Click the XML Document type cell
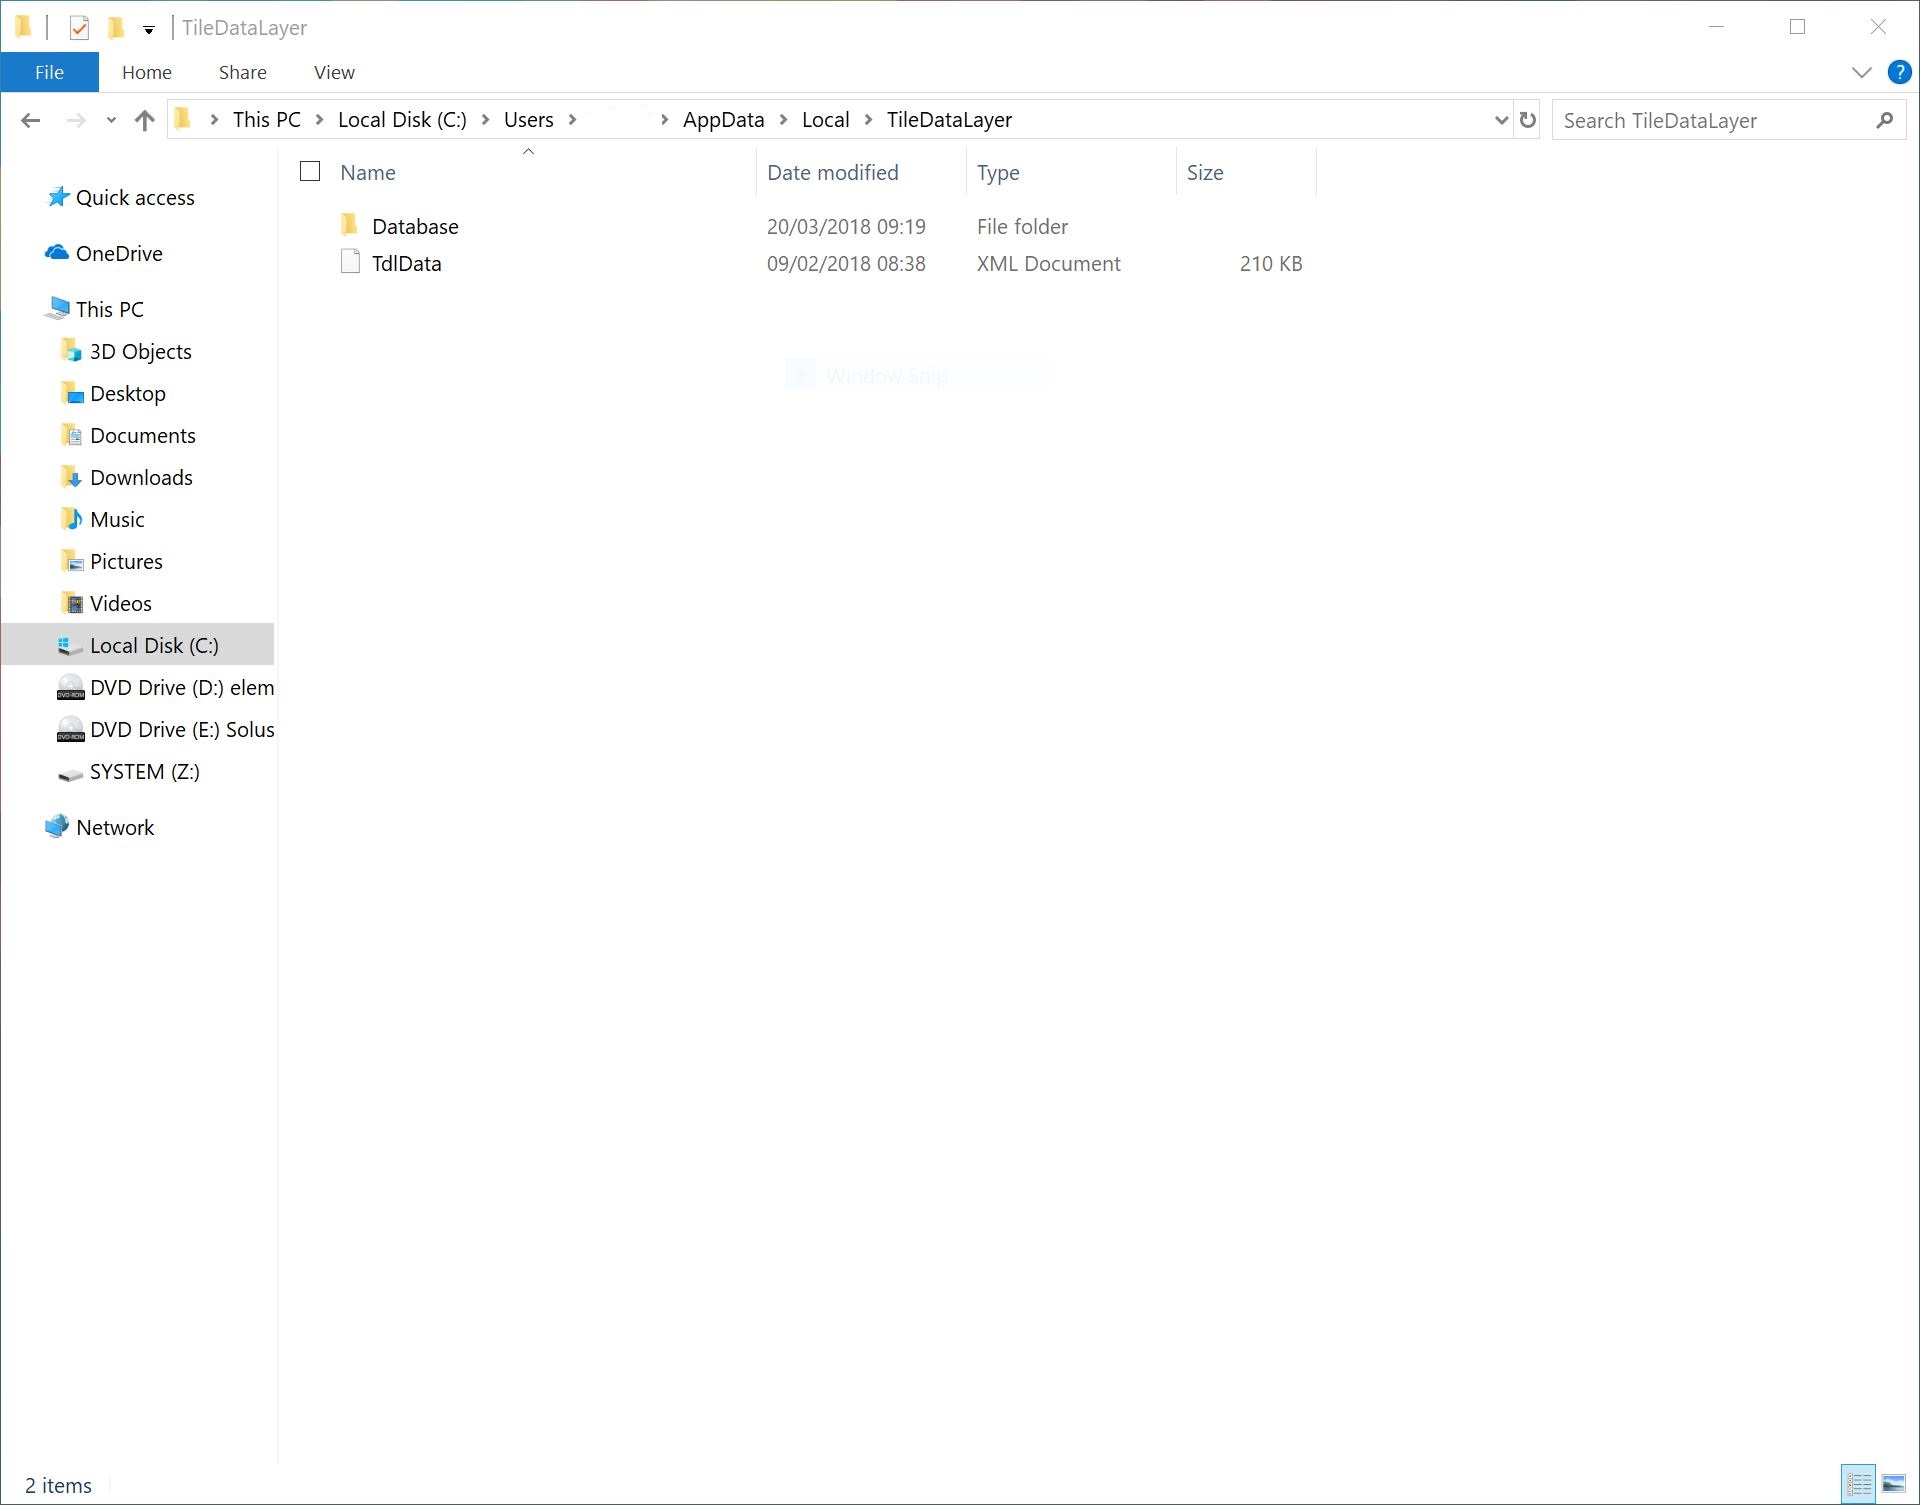1920x1505 pixels. 1048,264
